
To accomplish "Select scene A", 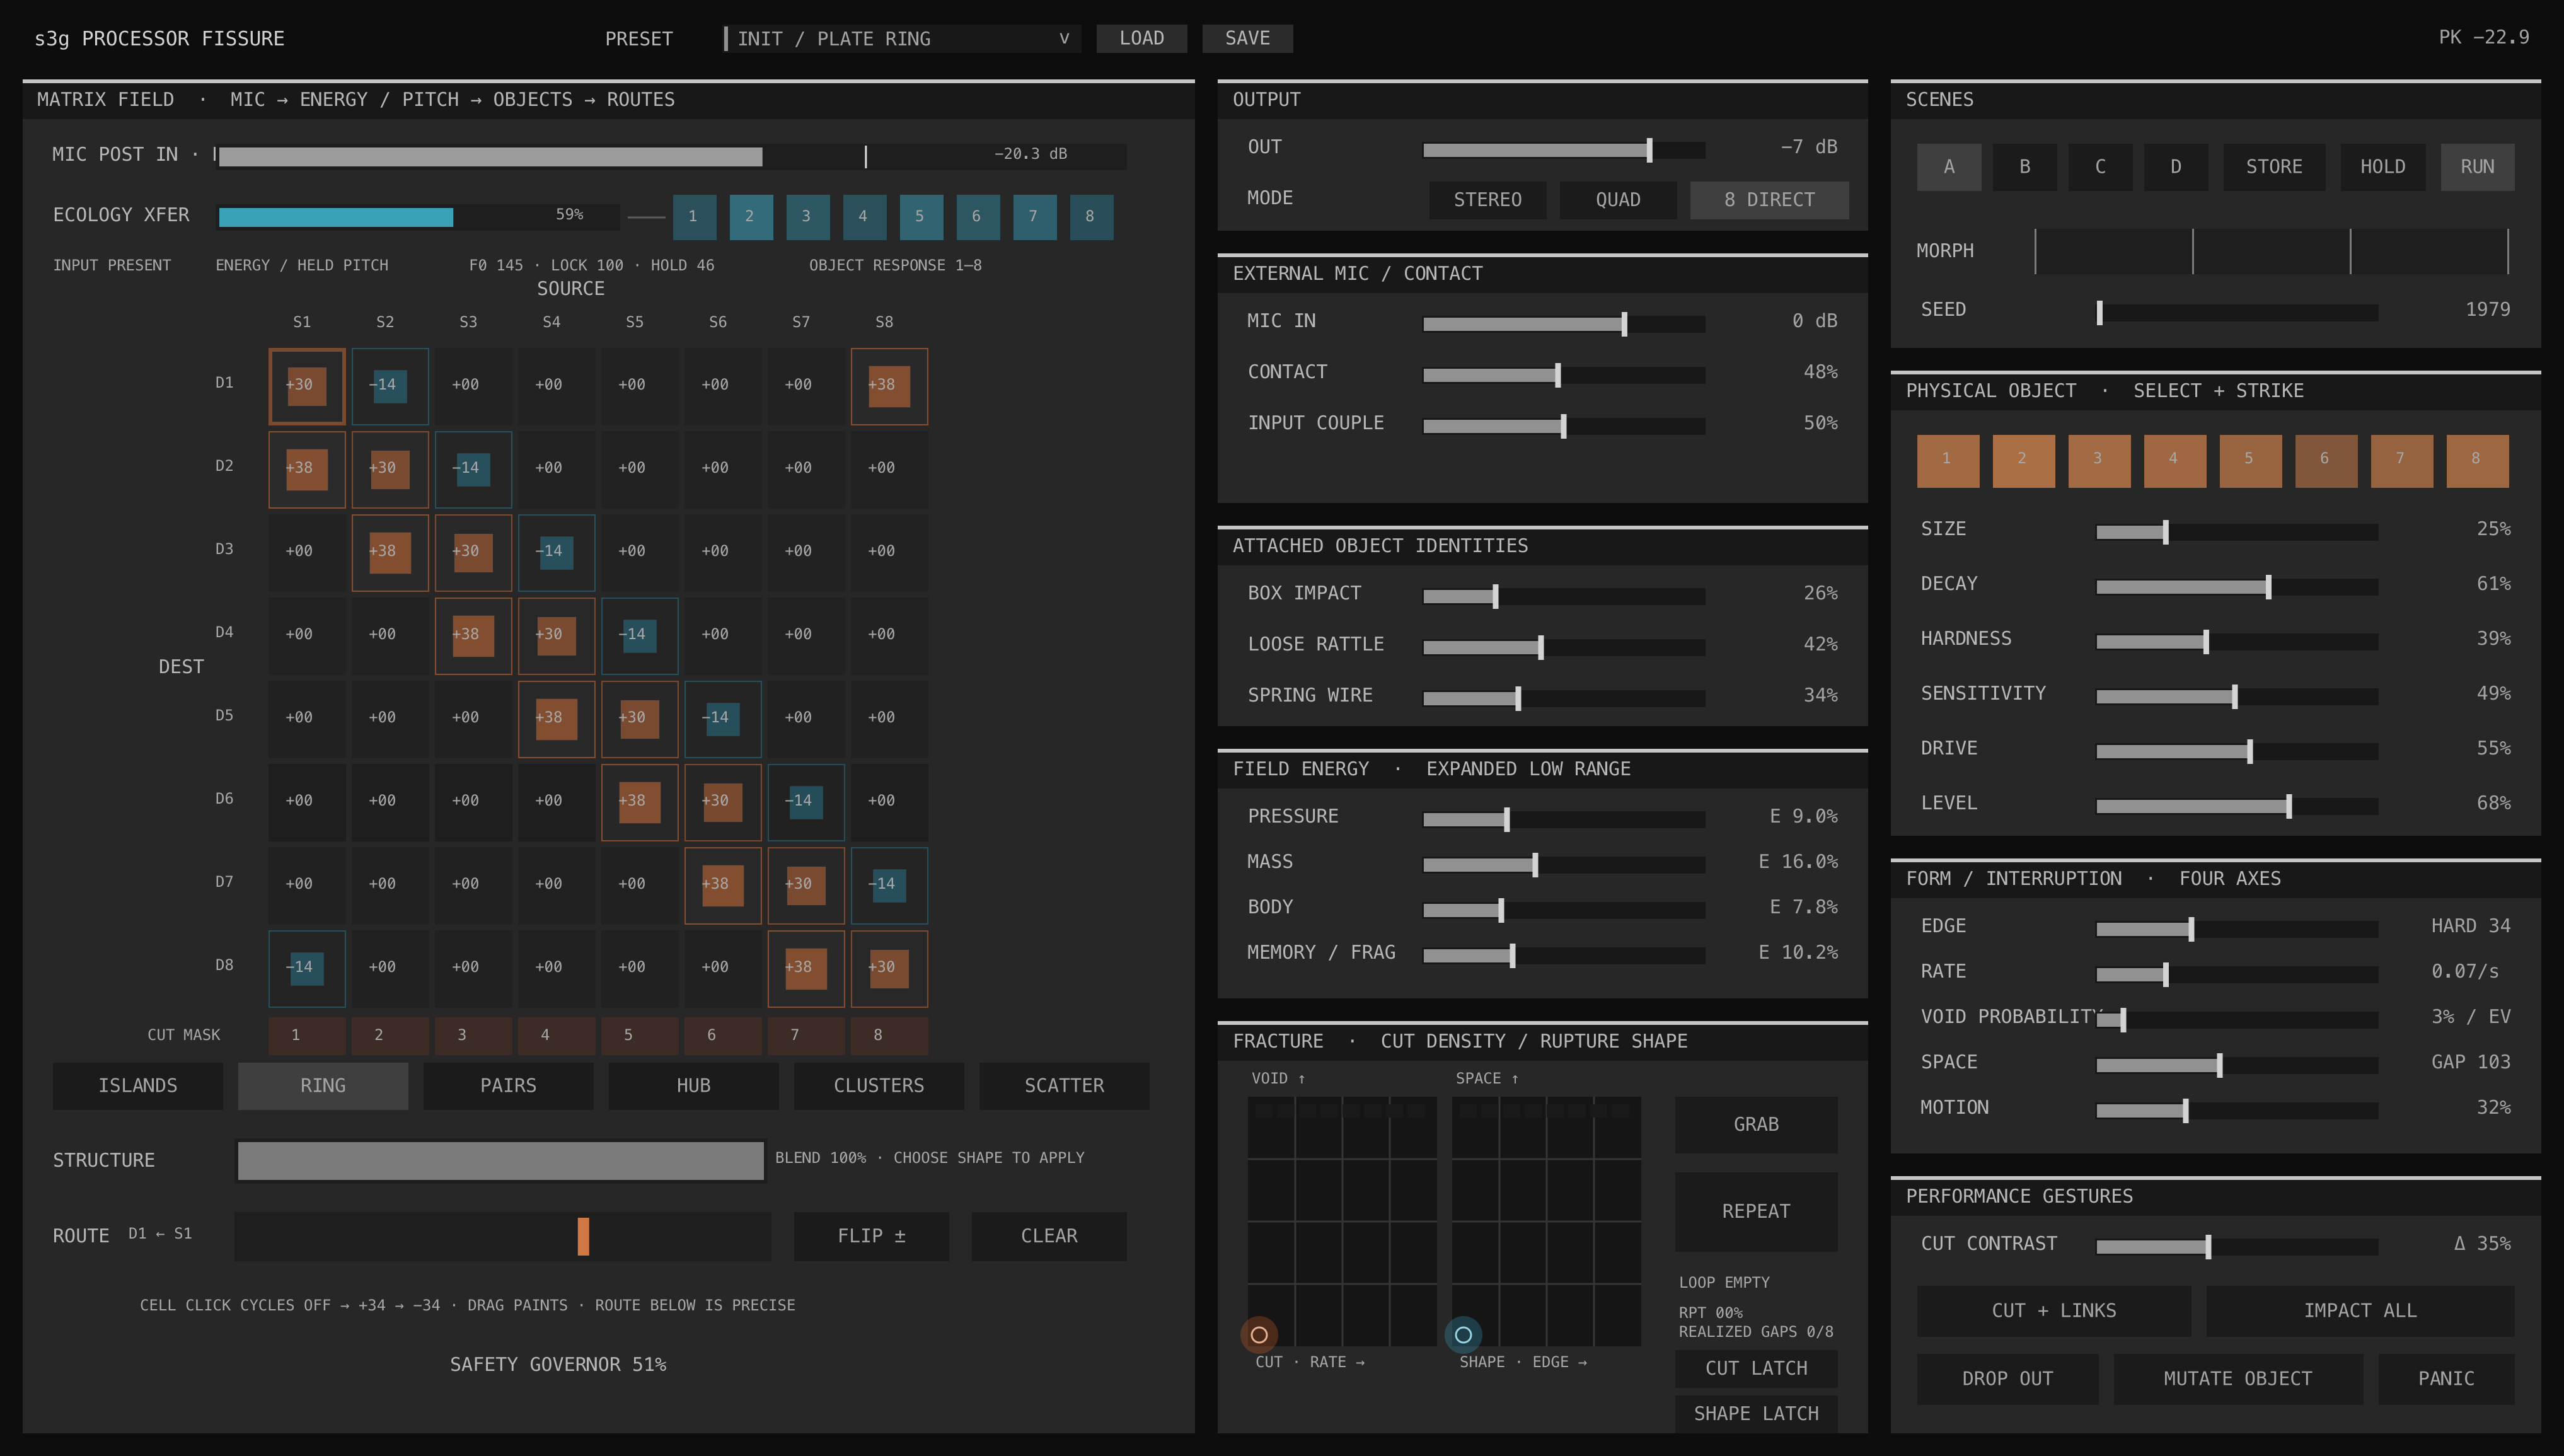I will click(1949, 167).
